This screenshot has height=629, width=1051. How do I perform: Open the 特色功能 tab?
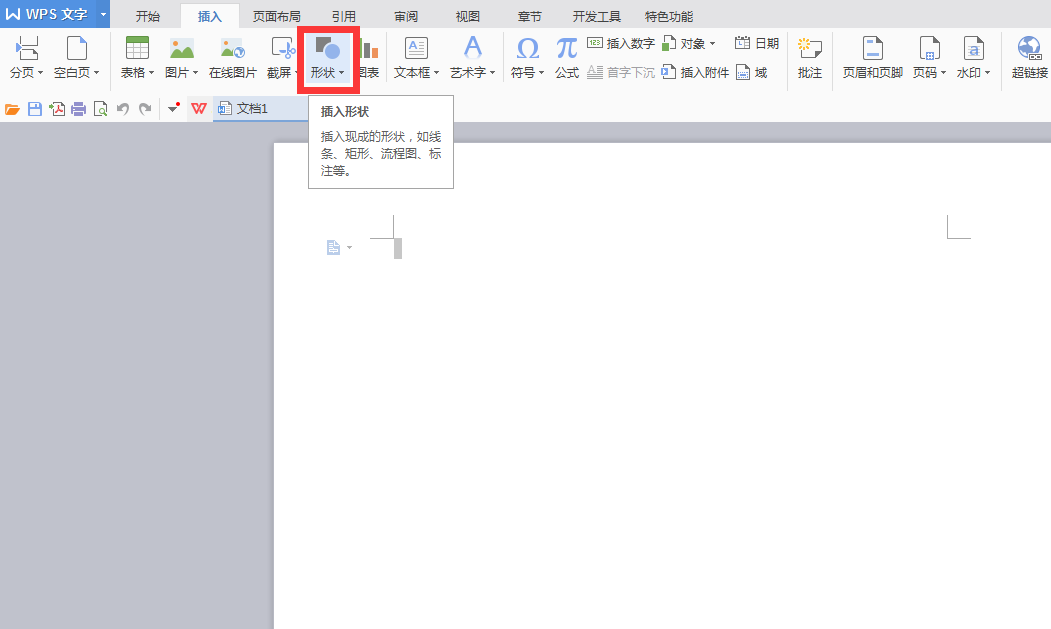click(x=669, y=16)
